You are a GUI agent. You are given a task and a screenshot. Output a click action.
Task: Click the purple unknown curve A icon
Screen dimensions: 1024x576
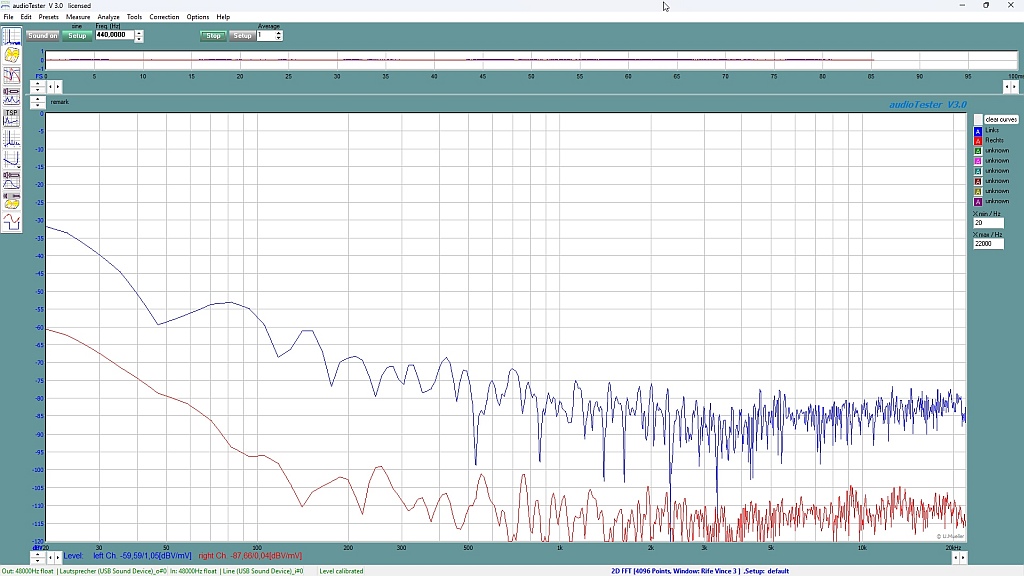(x=978, y=202)
